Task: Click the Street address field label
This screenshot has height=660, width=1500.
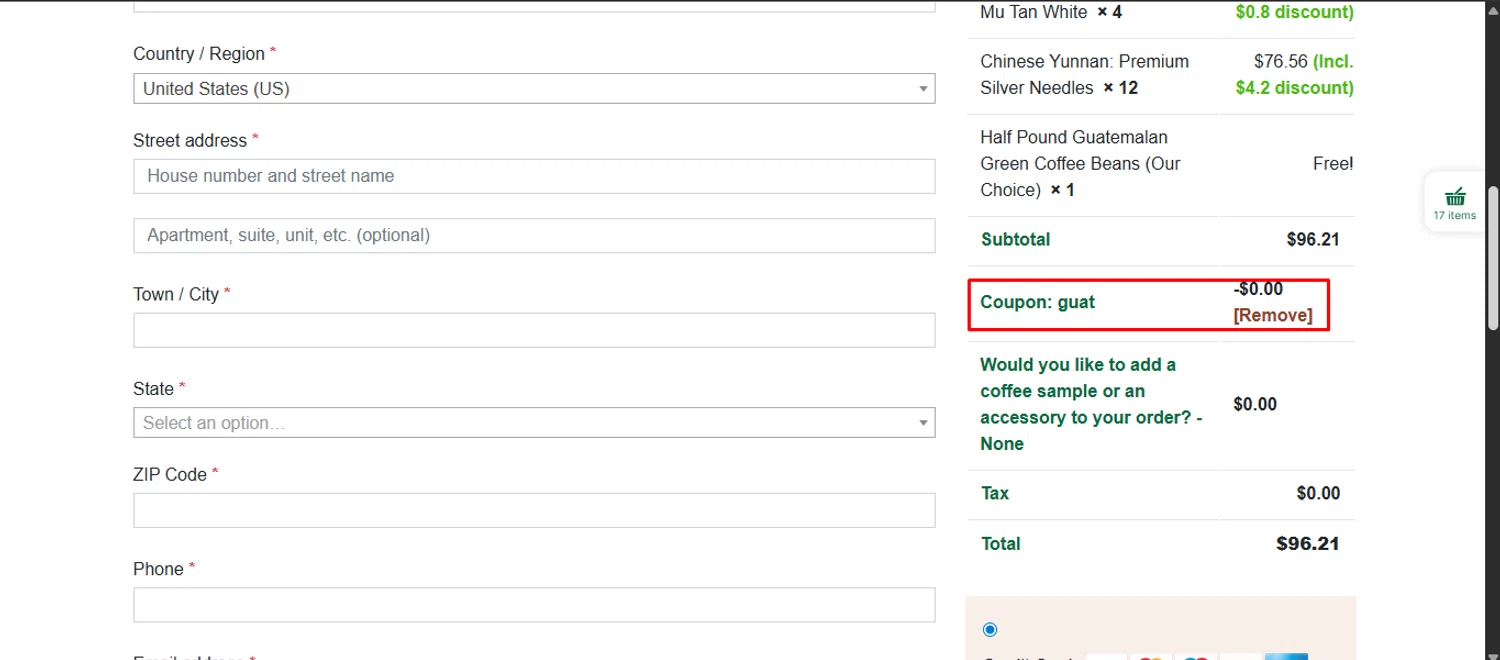Action: pyautogui.click(x=190, y=141)
